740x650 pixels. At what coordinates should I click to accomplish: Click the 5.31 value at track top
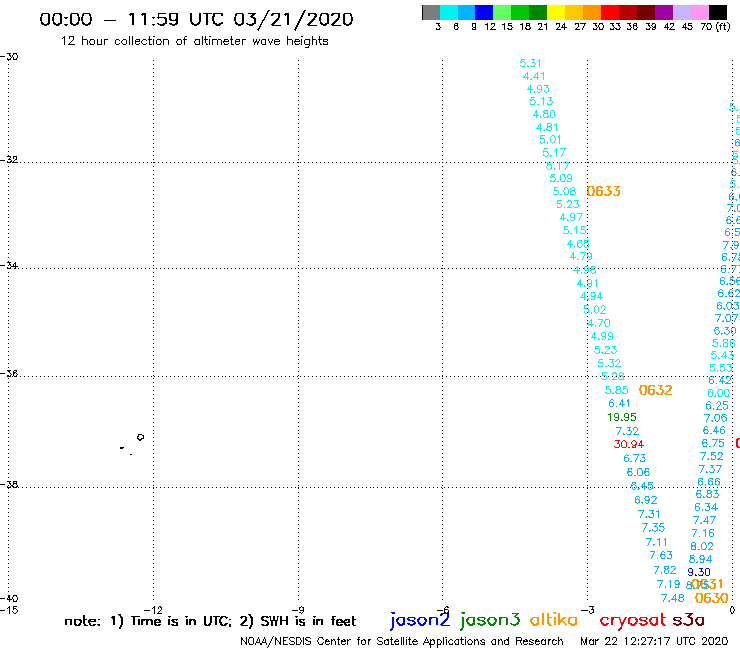pyautogui.click(x=530, y=63)
